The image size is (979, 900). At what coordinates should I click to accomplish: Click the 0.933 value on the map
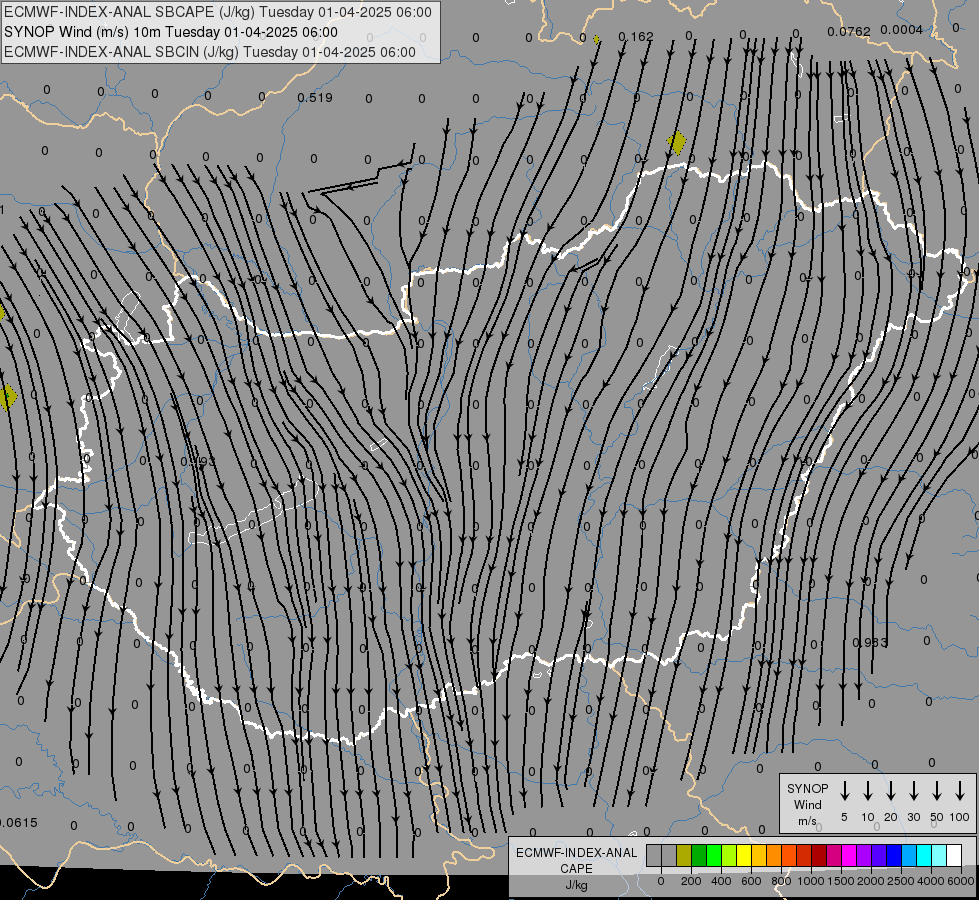pyautogui.click(x=870, y=643)
